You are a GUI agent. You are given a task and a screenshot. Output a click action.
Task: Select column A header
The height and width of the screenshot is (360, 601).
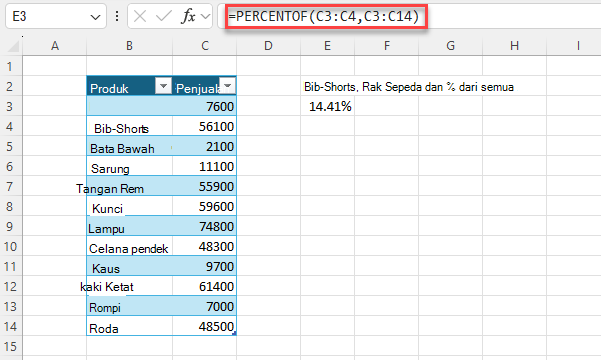[55, 46]
